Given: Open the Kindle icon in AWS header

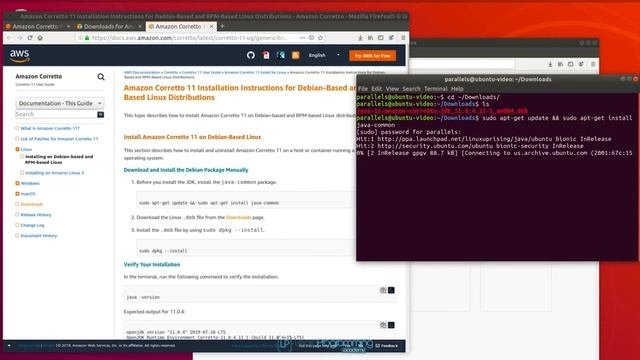Looking at the screenshot, I should pos(280,55).
